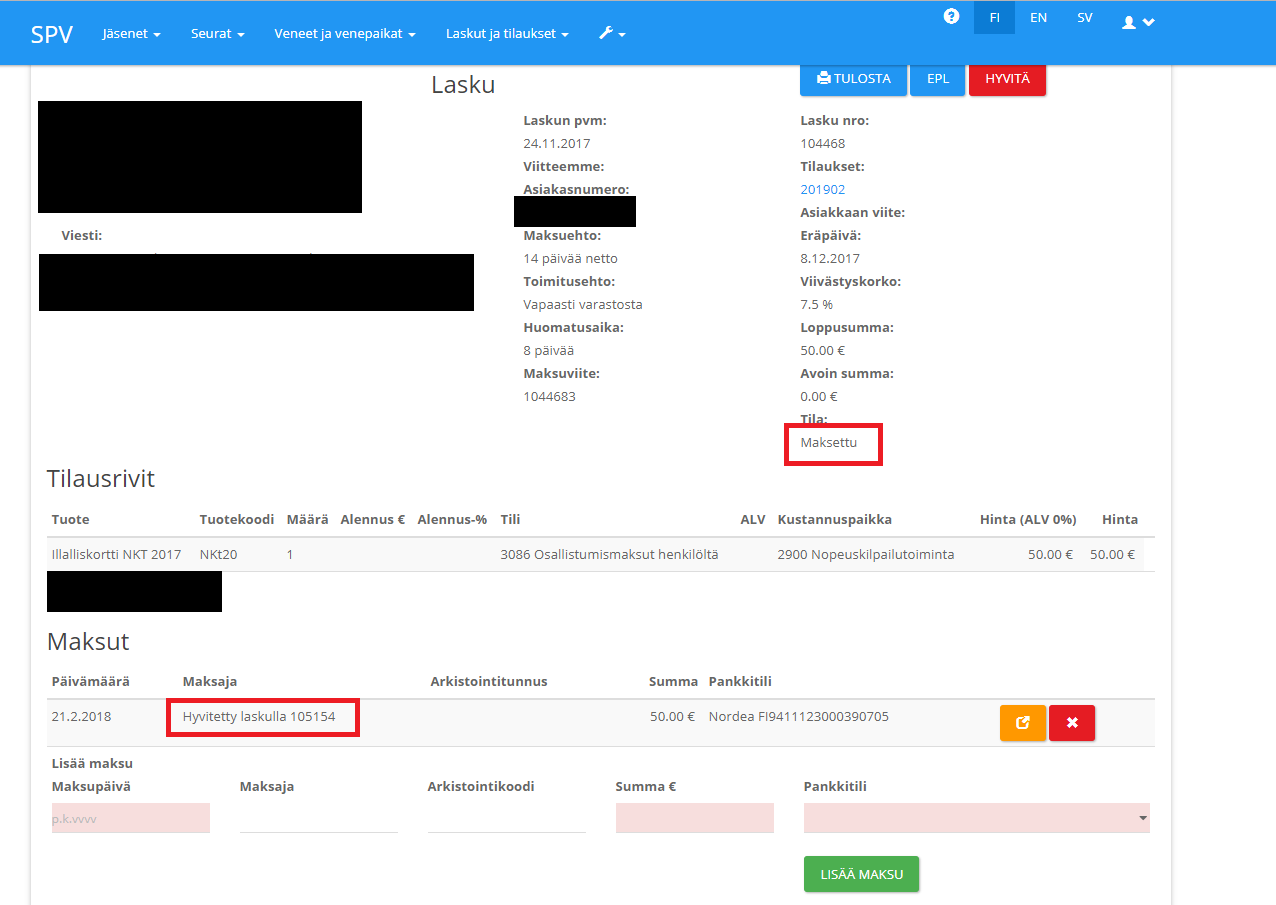
Task: Click late interest value 7.5 %
Action: click(817, 304)
